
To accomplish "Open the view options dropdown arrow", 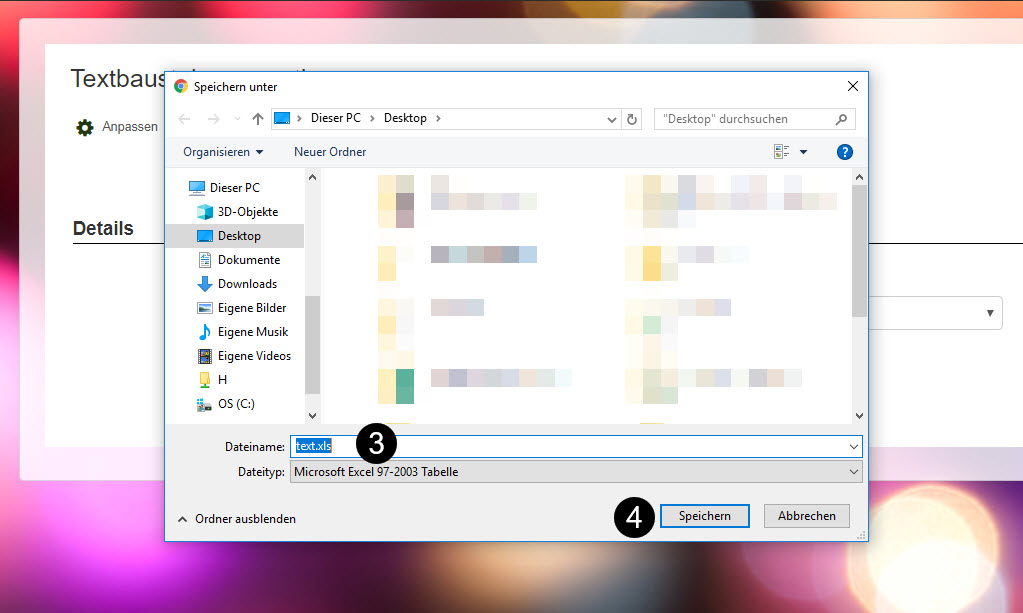I will point(803,152).
